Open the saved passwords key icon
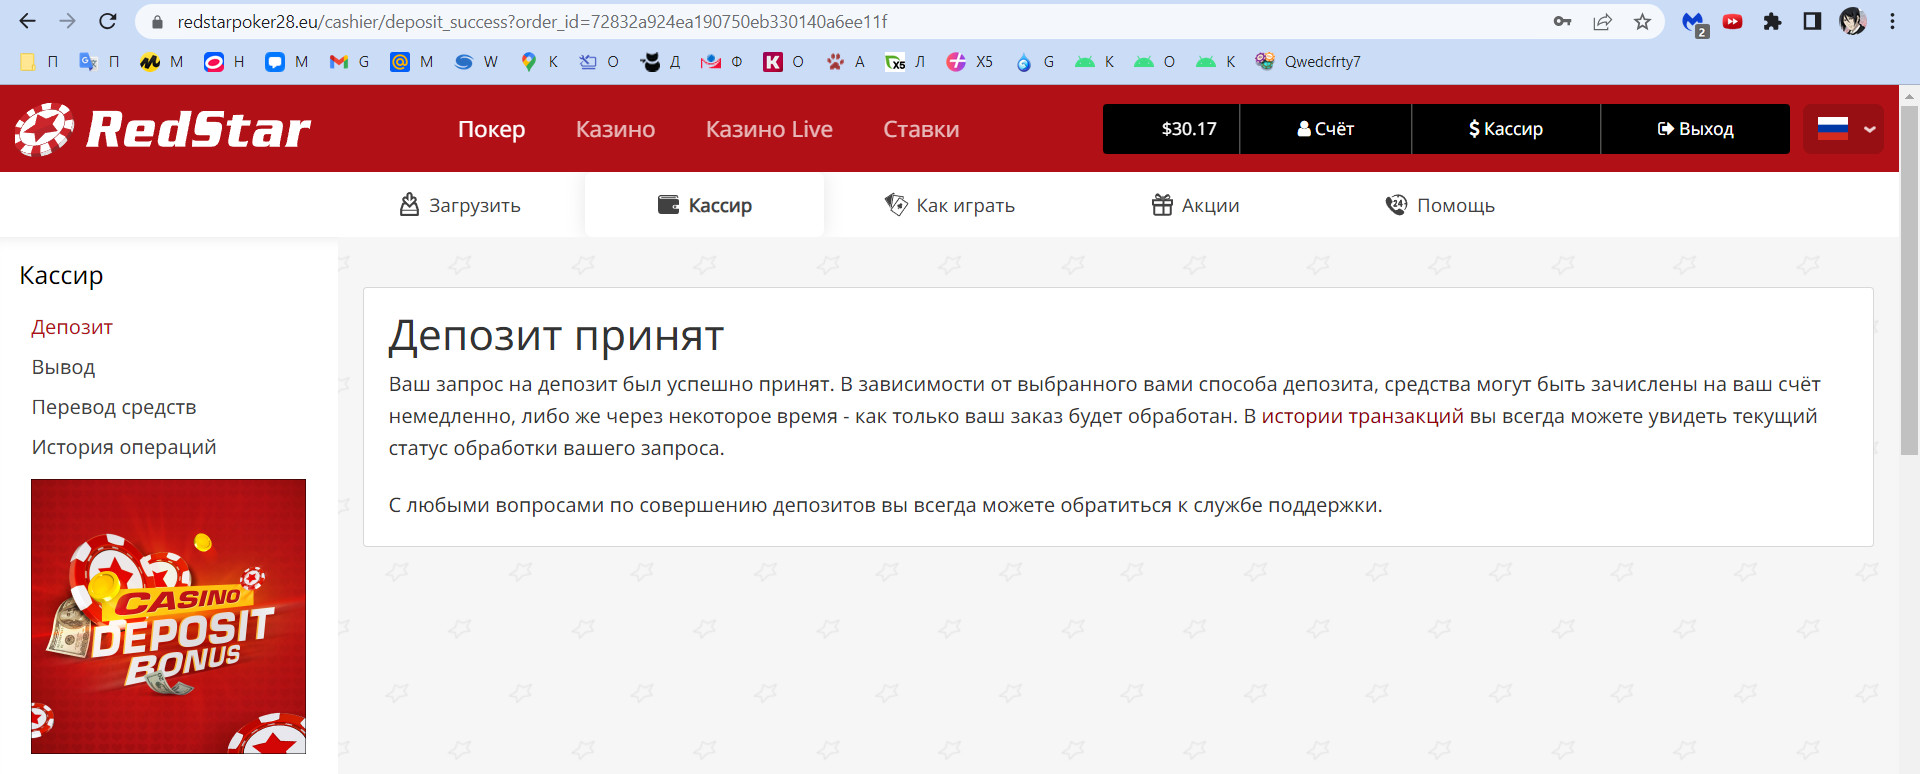Image resolution: width=1920 pixels, height=774 pixels. pyautogui.click(x=1562, y=21)
